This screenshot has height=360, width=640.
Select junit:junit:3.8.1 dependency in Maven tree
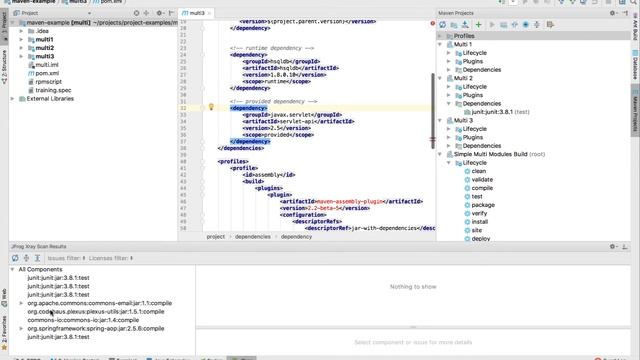497,112
